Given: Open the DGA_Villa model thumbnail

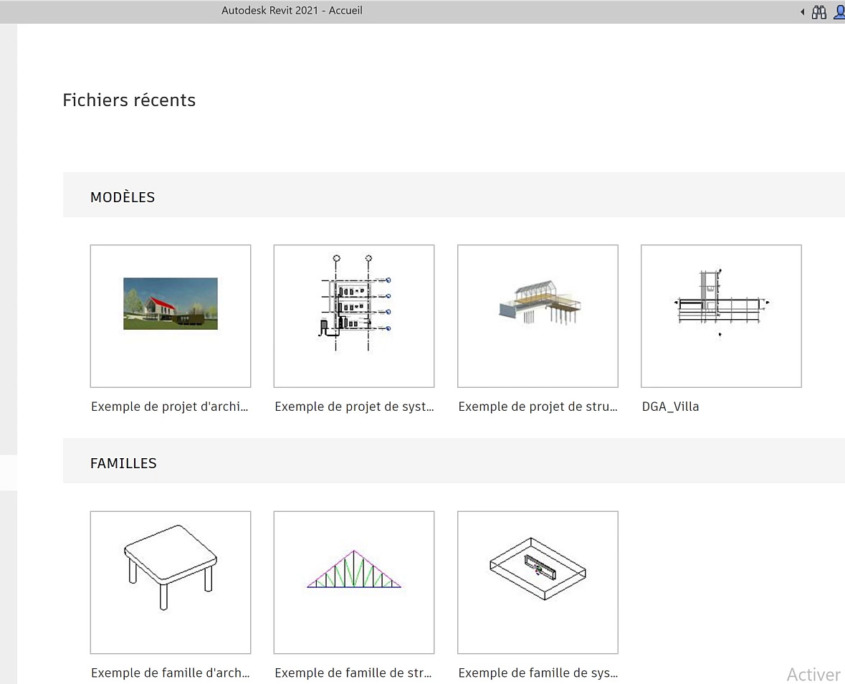Looking at the screenshot, I should coord(721,316).
